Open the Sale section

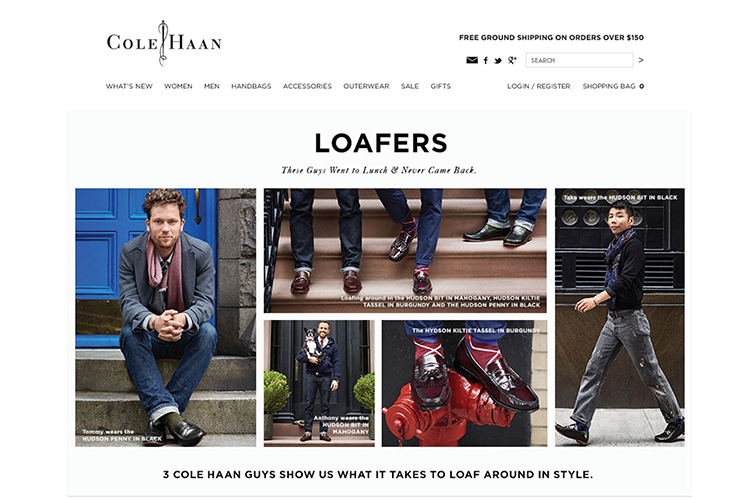tap(410, 86)
